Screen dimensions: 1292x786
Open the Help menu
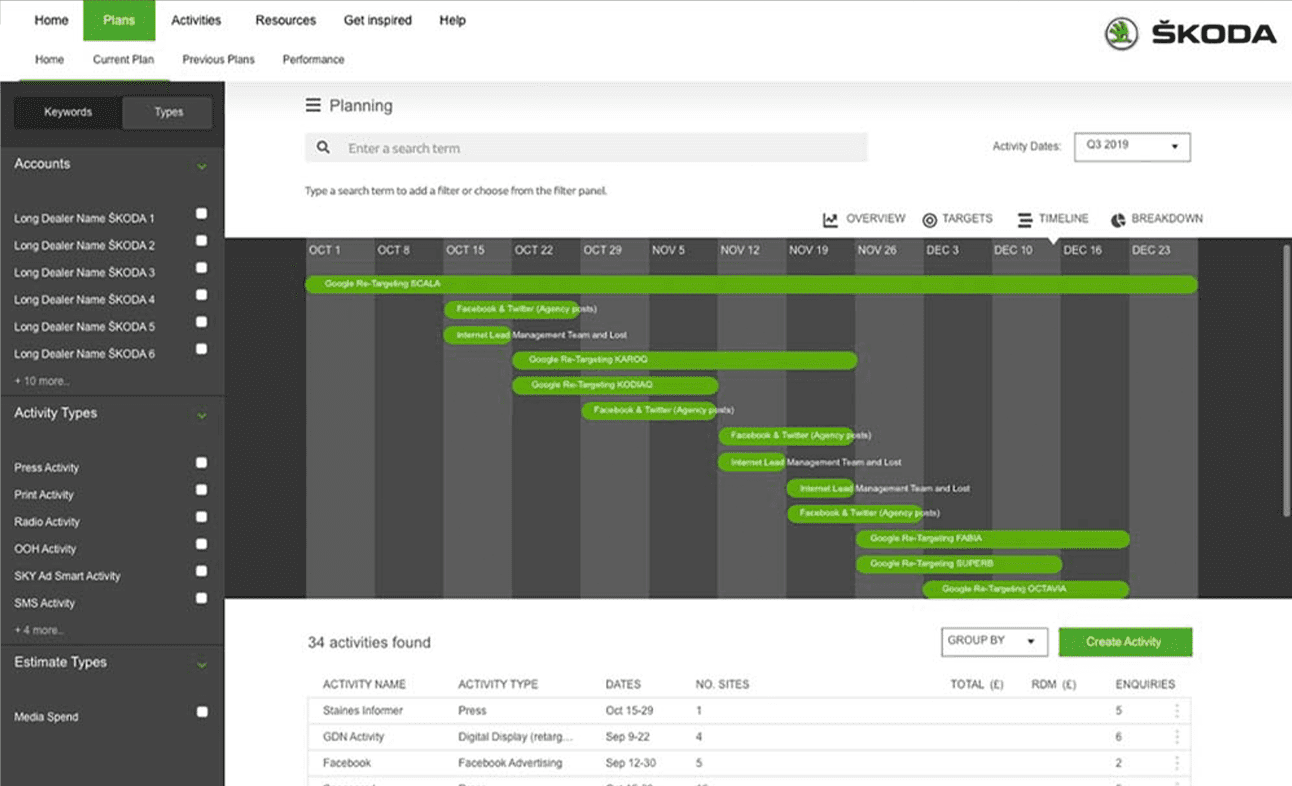pyautogui.click(x=452, y=20)
